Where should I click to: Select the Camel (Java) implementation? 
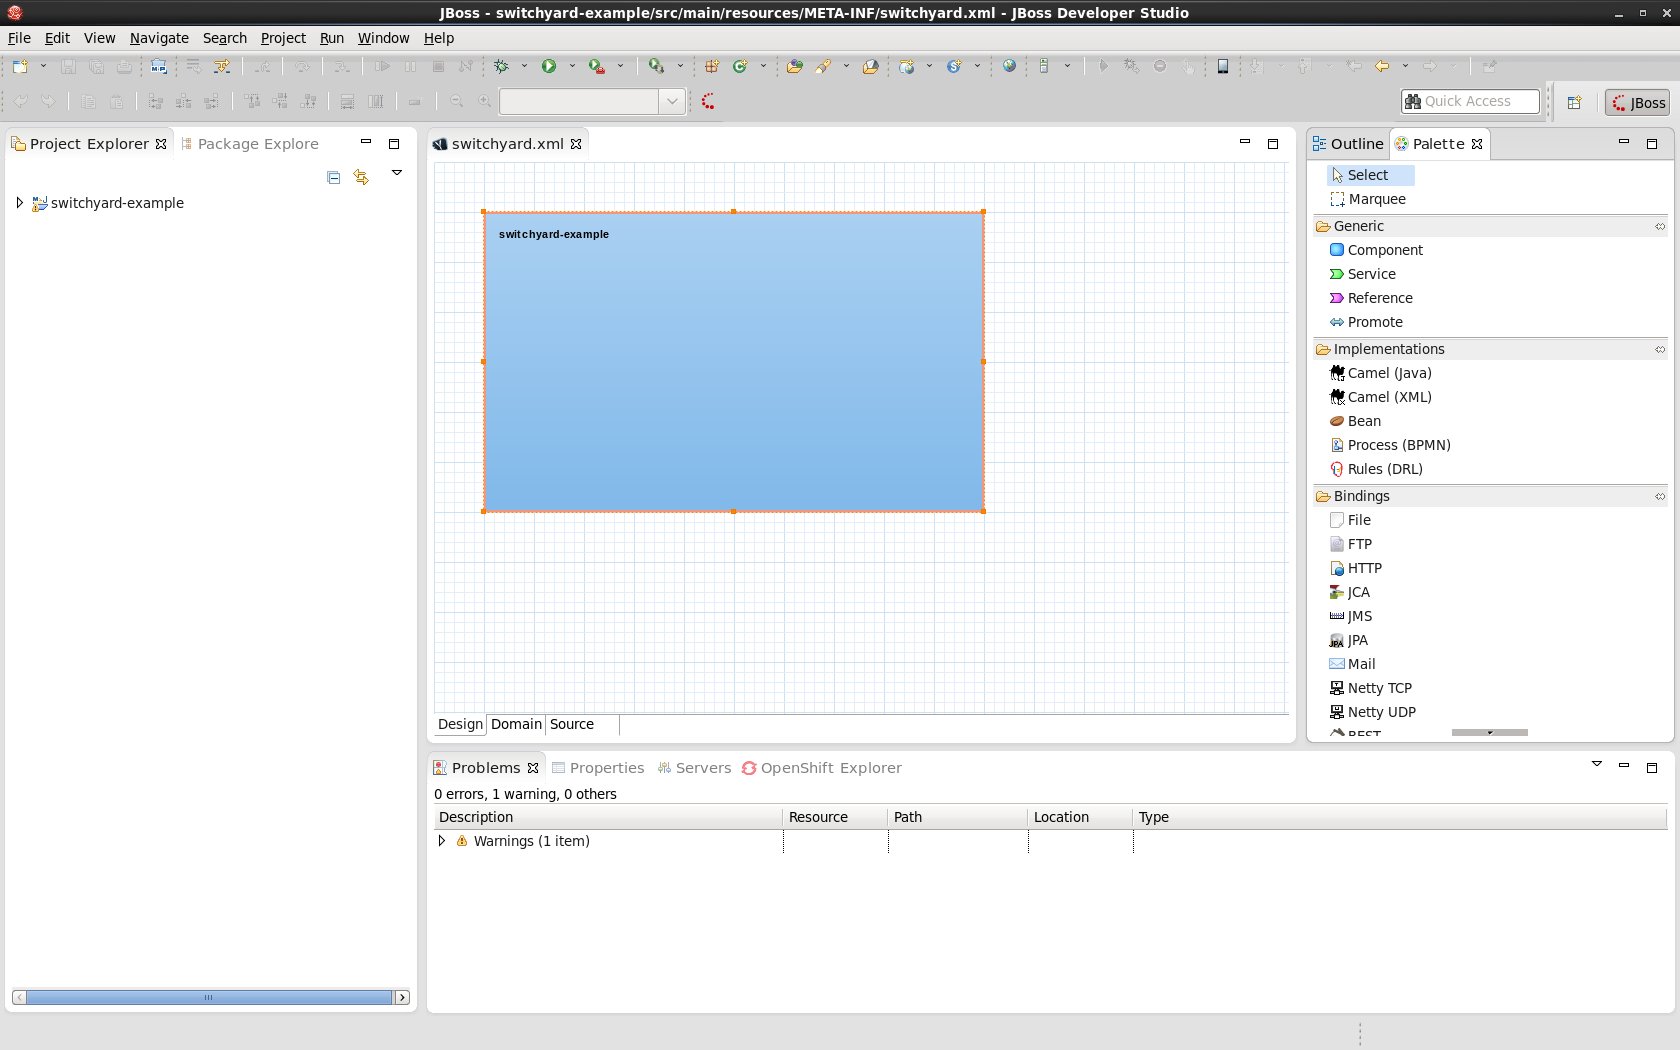tap(1380, 373)
